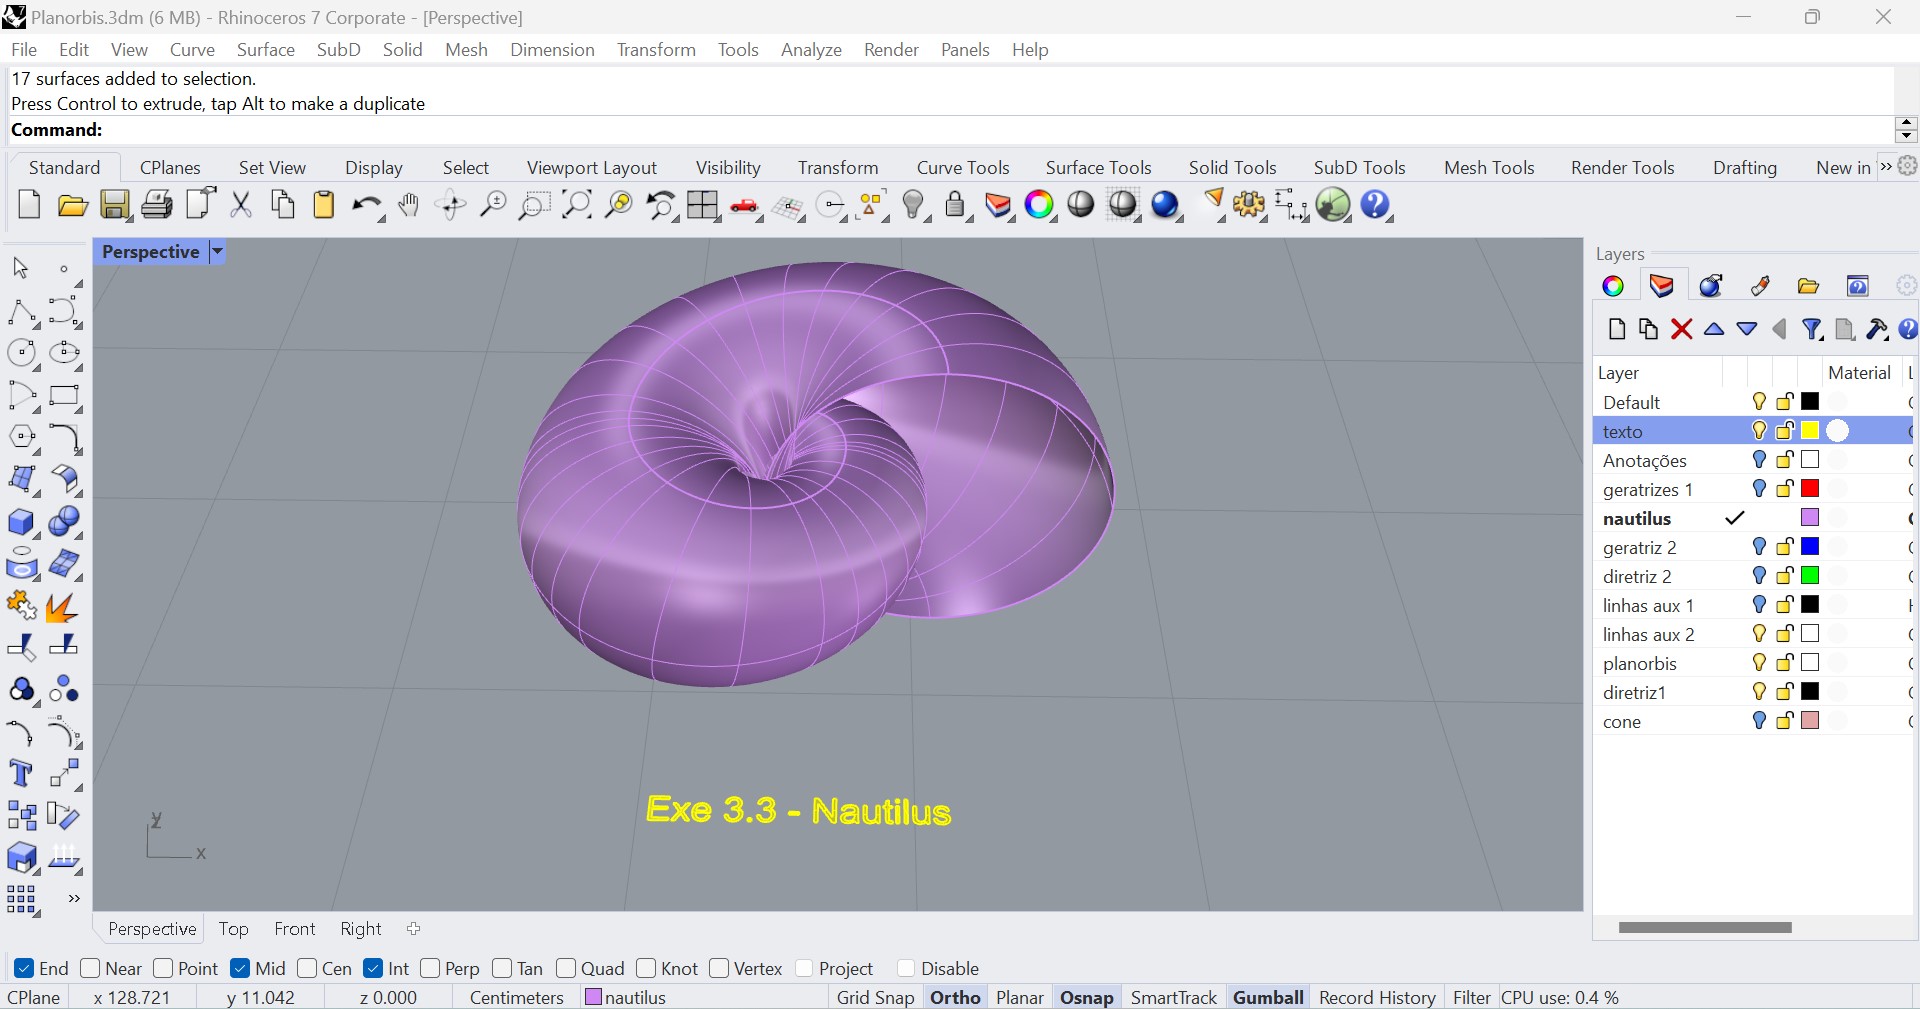The image size is (1920, 1009).
Task: Open the File menu
Action: (24, 50)
